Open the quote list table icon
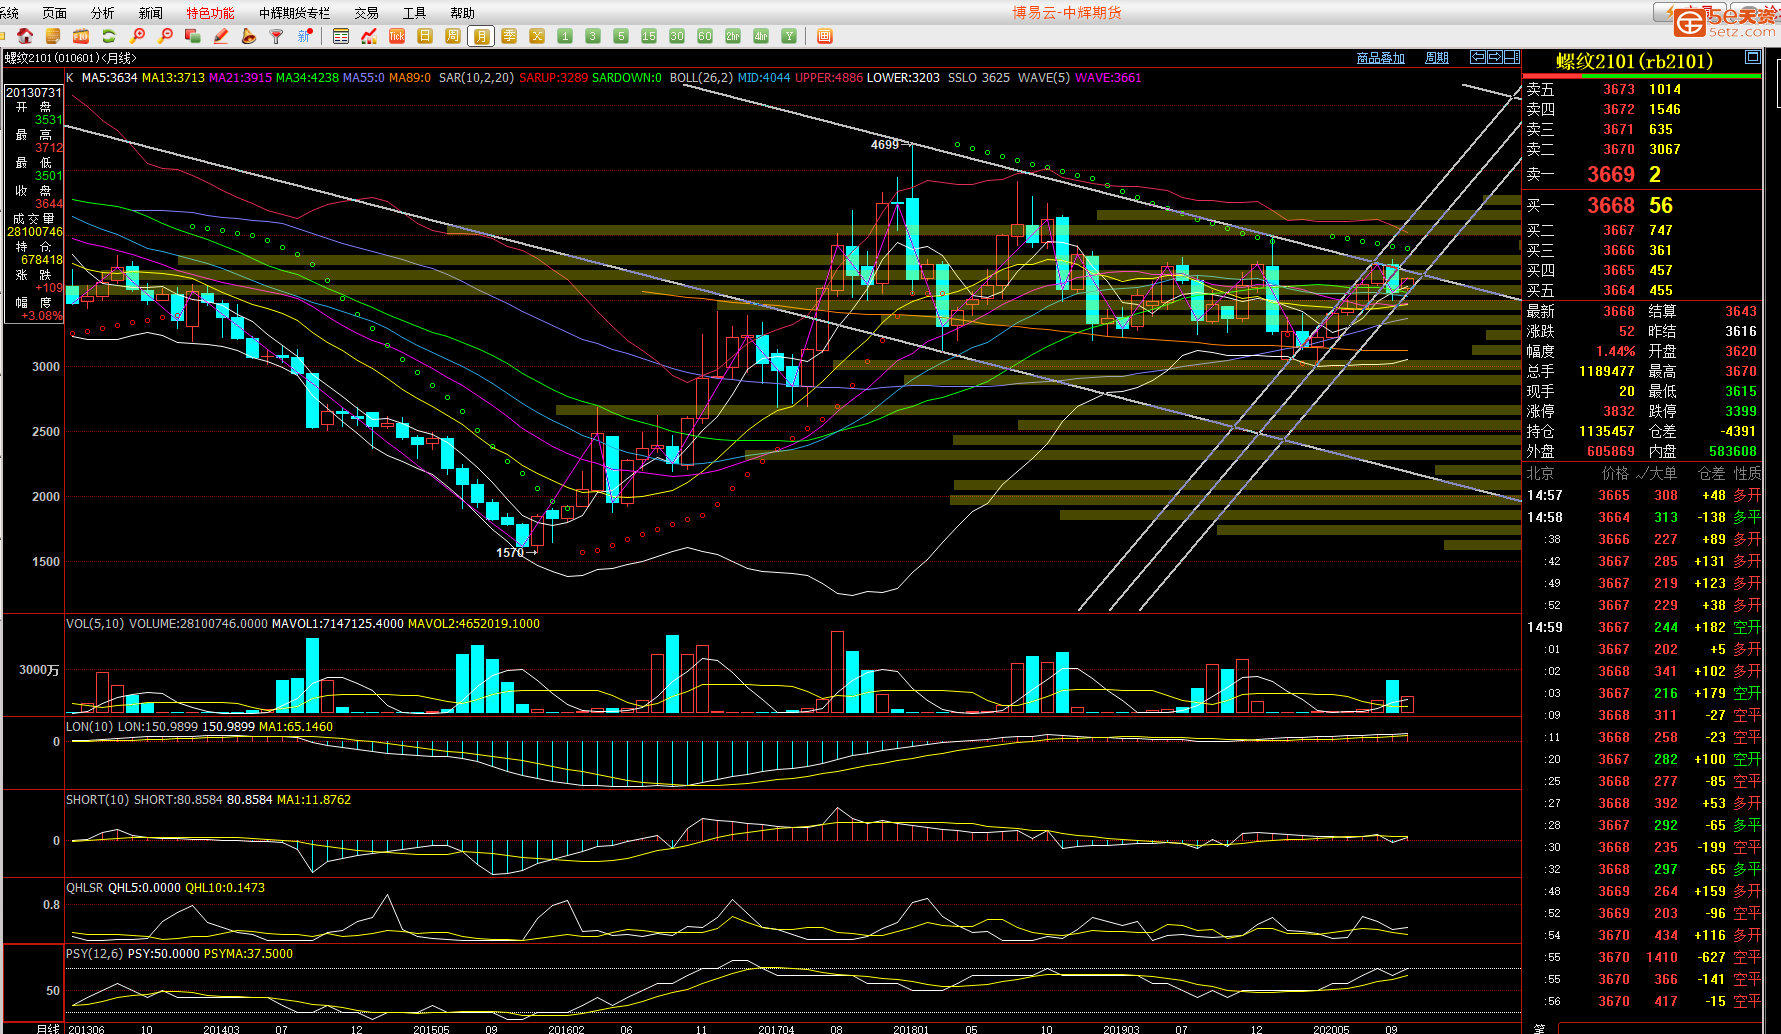 coord(341,36)
